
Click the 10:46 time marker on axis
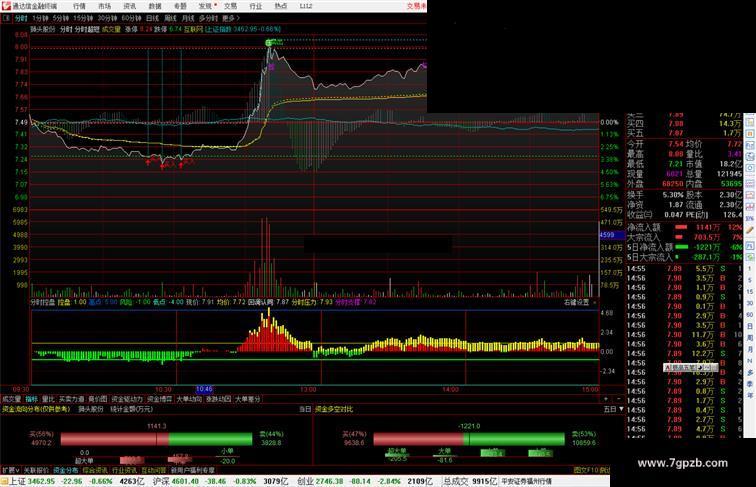click(x=204, y=389)
